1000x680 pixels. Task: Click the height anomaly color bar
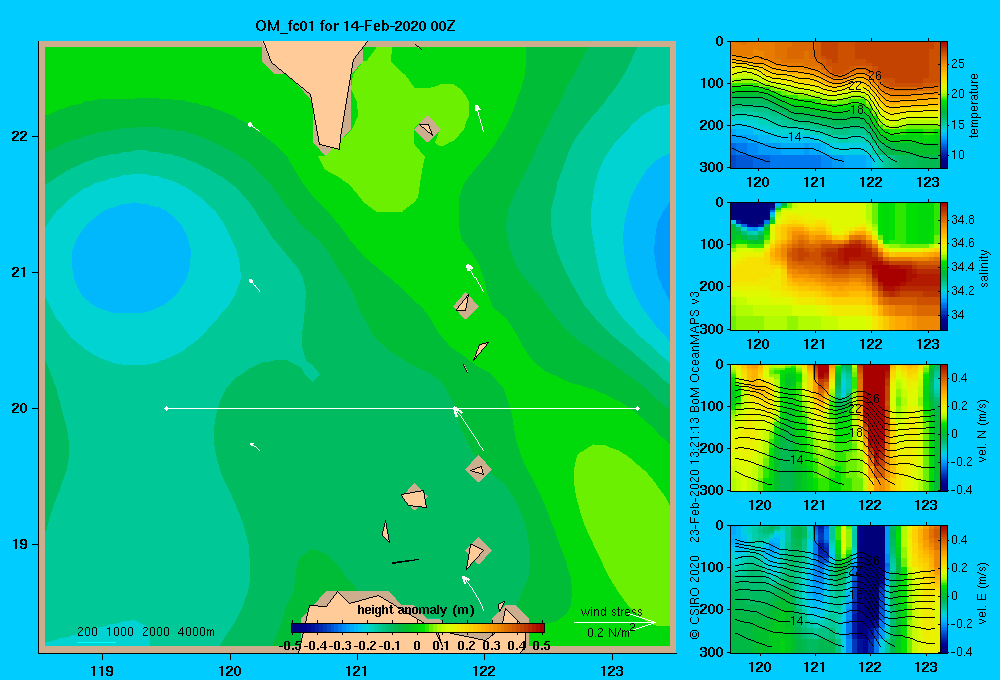[418, 628]
